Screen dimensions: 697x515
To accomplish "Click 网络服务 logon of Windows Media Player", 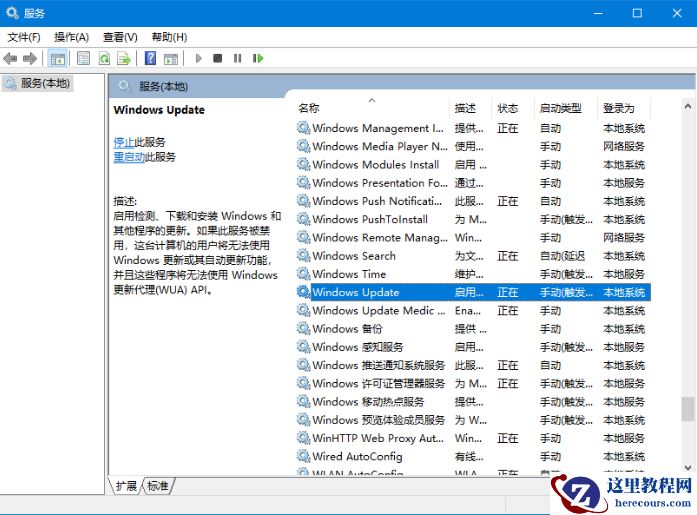I will coord(624,146).
